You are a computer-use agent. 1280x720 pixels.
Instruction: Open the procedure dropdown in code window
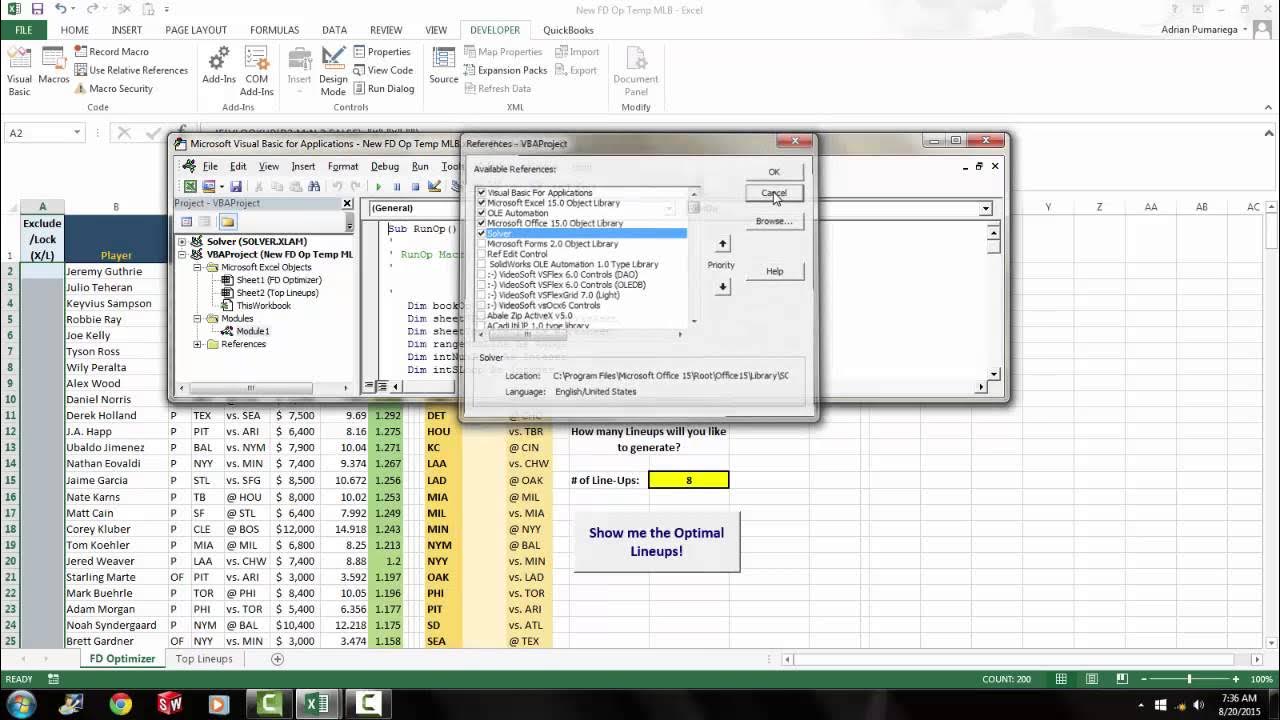click(x=985, y=208)
